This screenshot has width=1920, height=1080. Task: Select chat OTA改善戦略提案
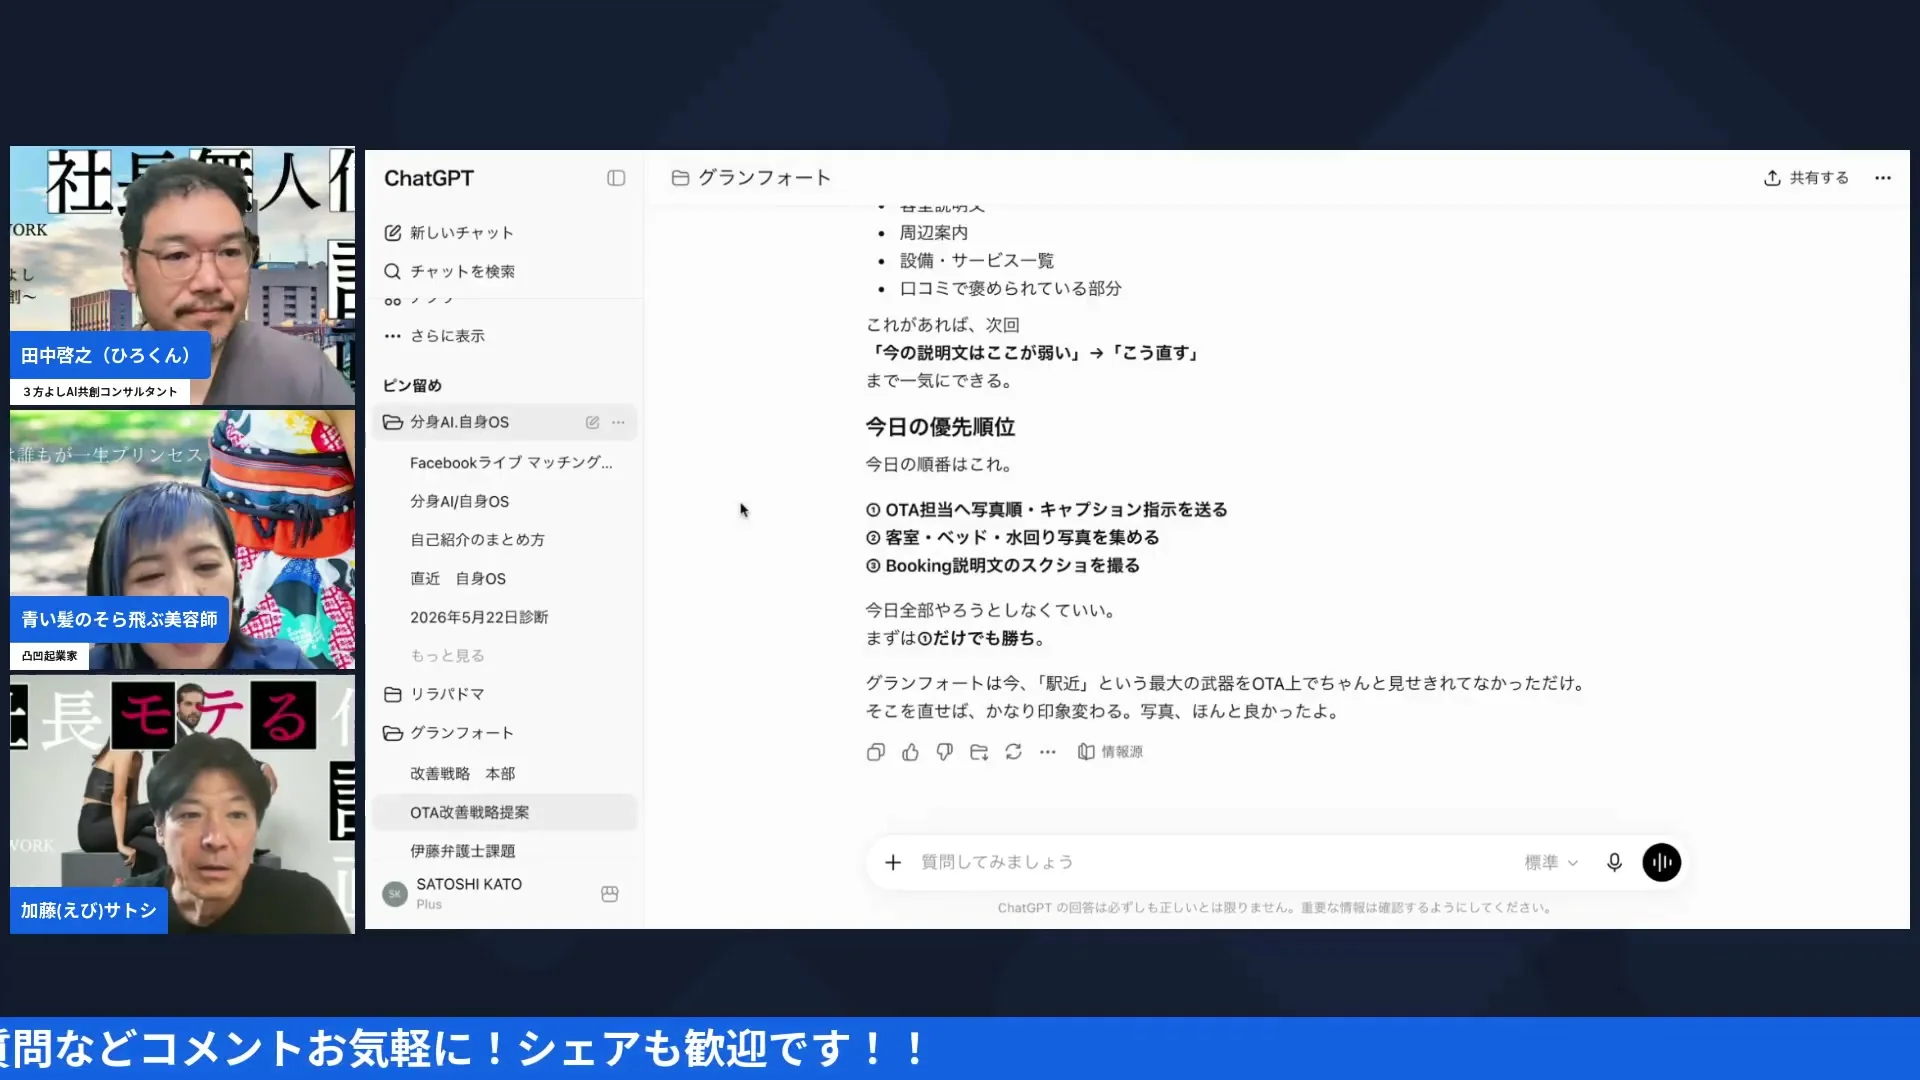tap(505, 812)
